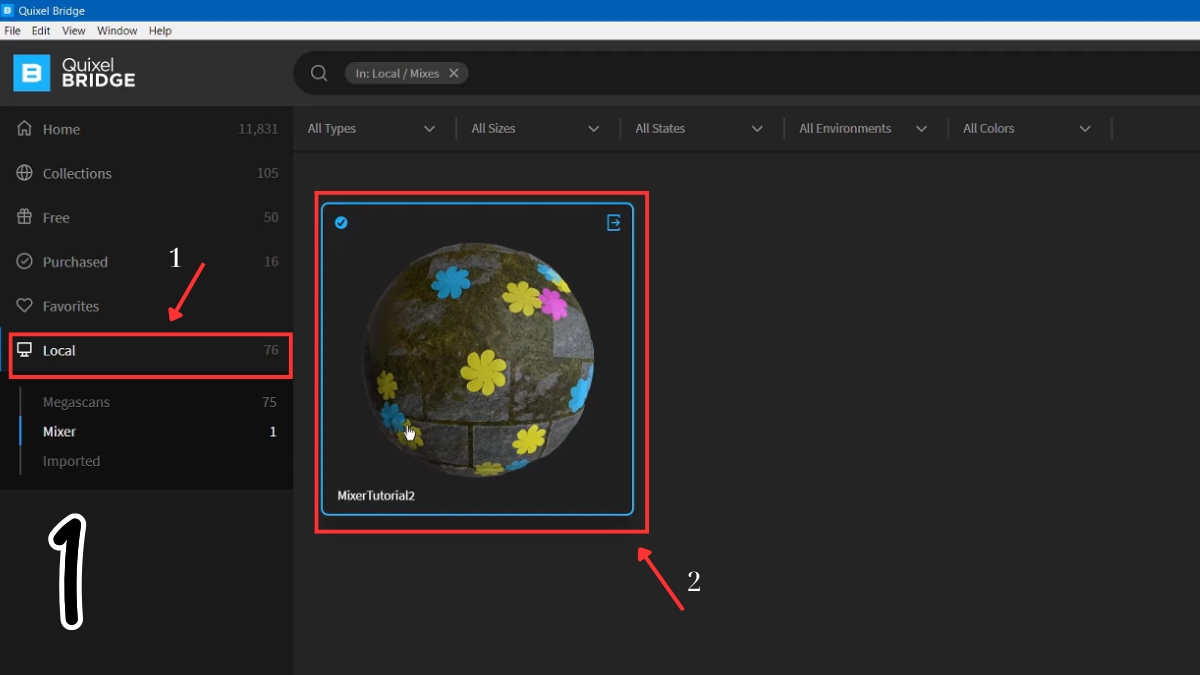Open the All States dropdown
This screenshot has height=675, width=1200.
(699, 129)
